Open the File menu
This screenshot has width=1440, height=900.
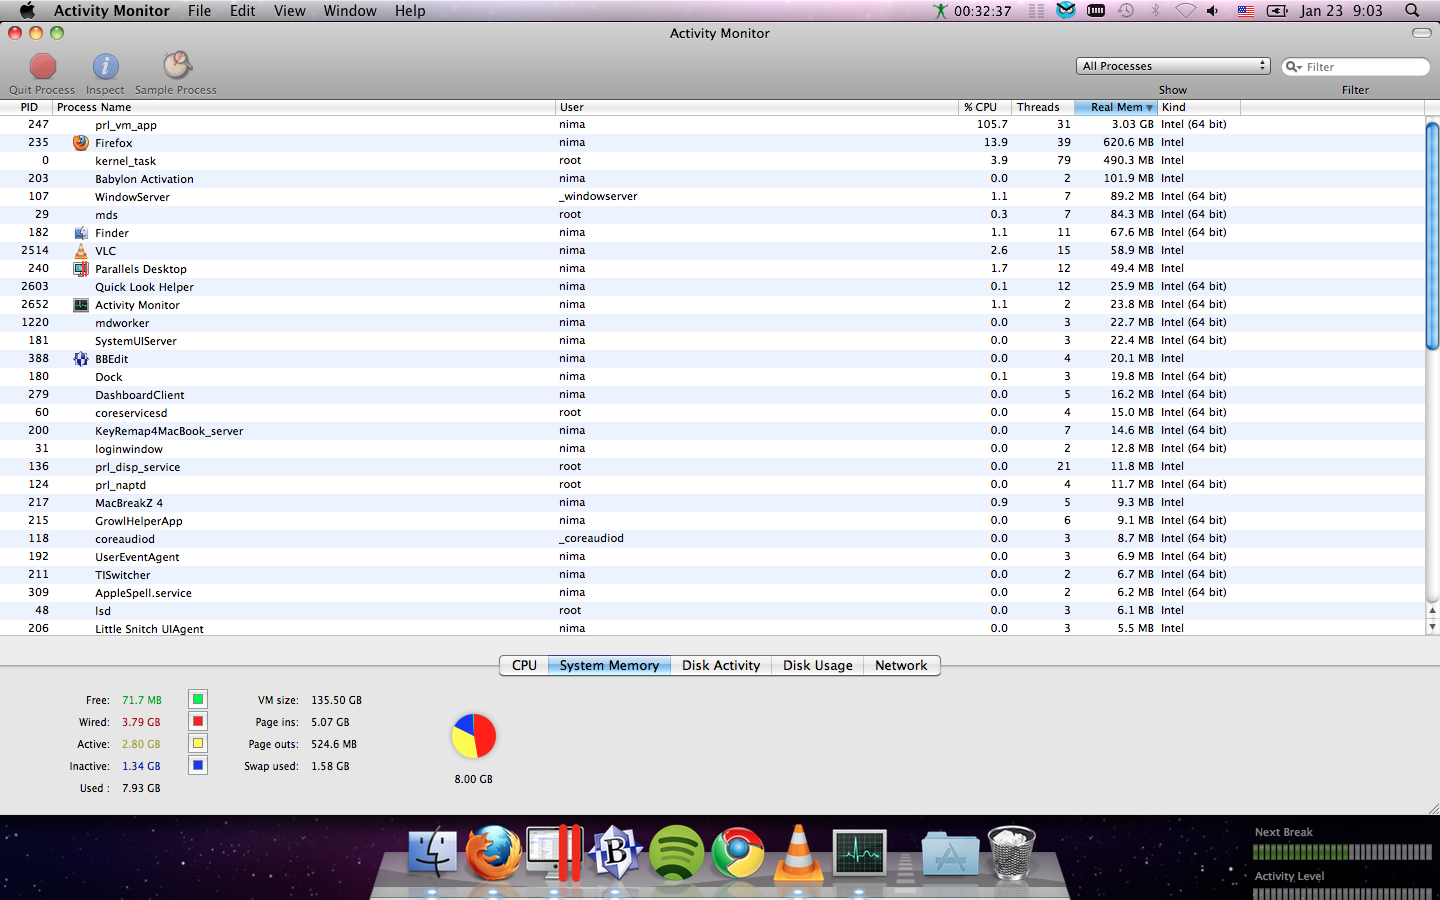(199, 10)
